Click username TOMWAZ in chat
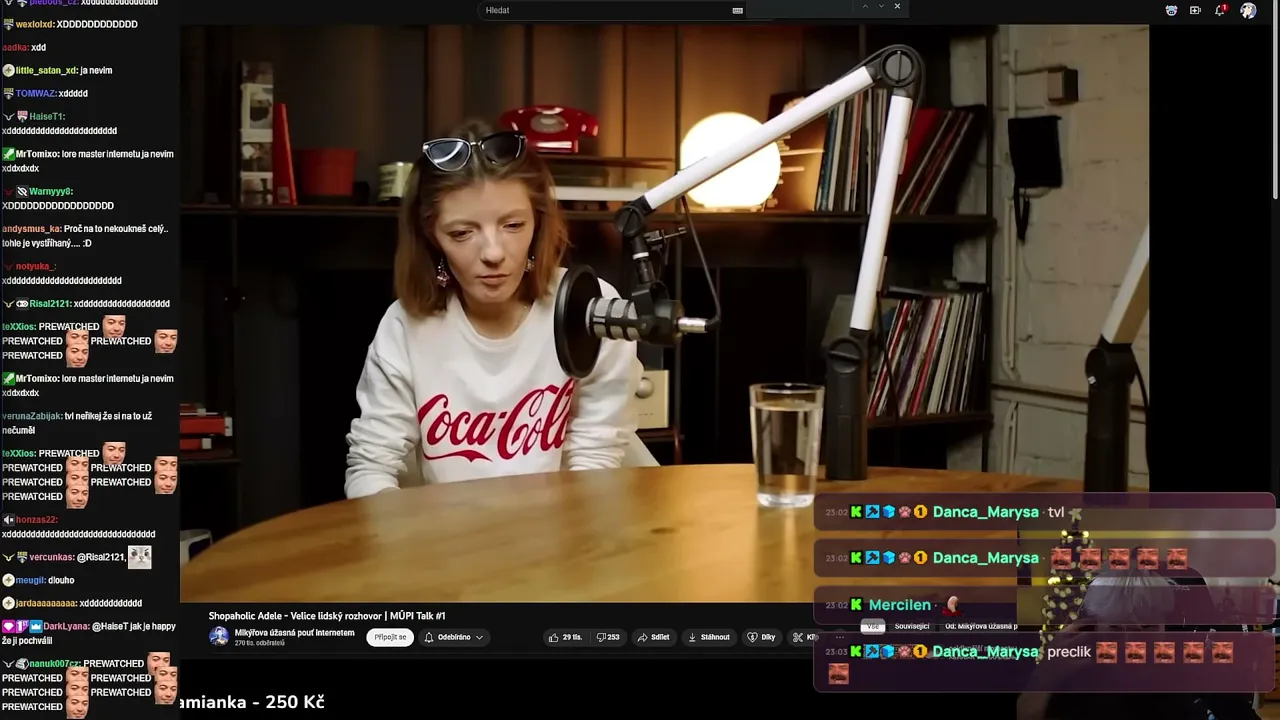The image size is (1280, 720). pos(35,93)
